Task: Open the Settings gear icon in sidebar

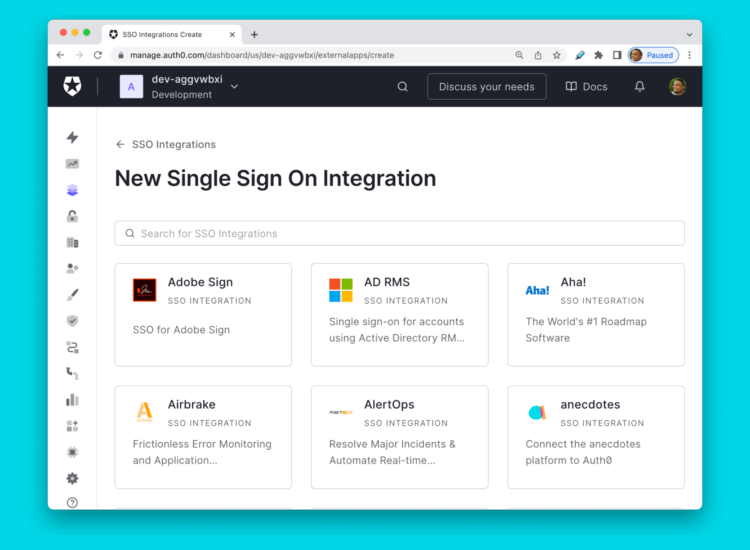Action: coord(72,478)
